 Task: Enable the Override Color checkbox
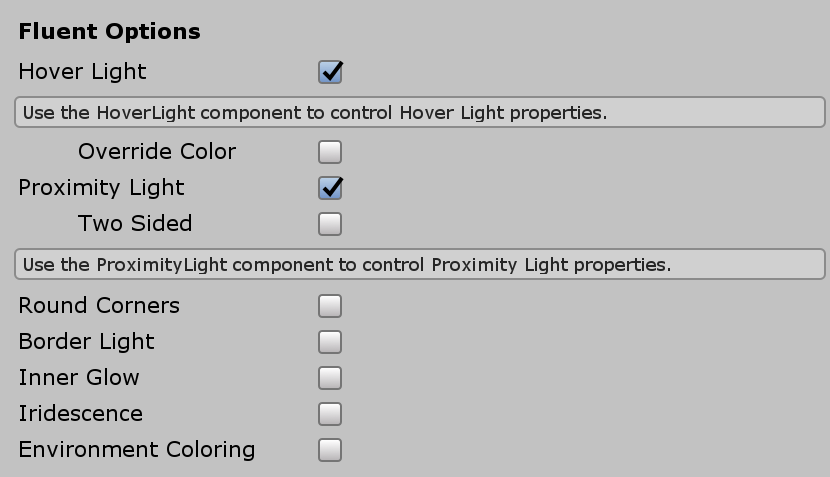click(330, 152)
